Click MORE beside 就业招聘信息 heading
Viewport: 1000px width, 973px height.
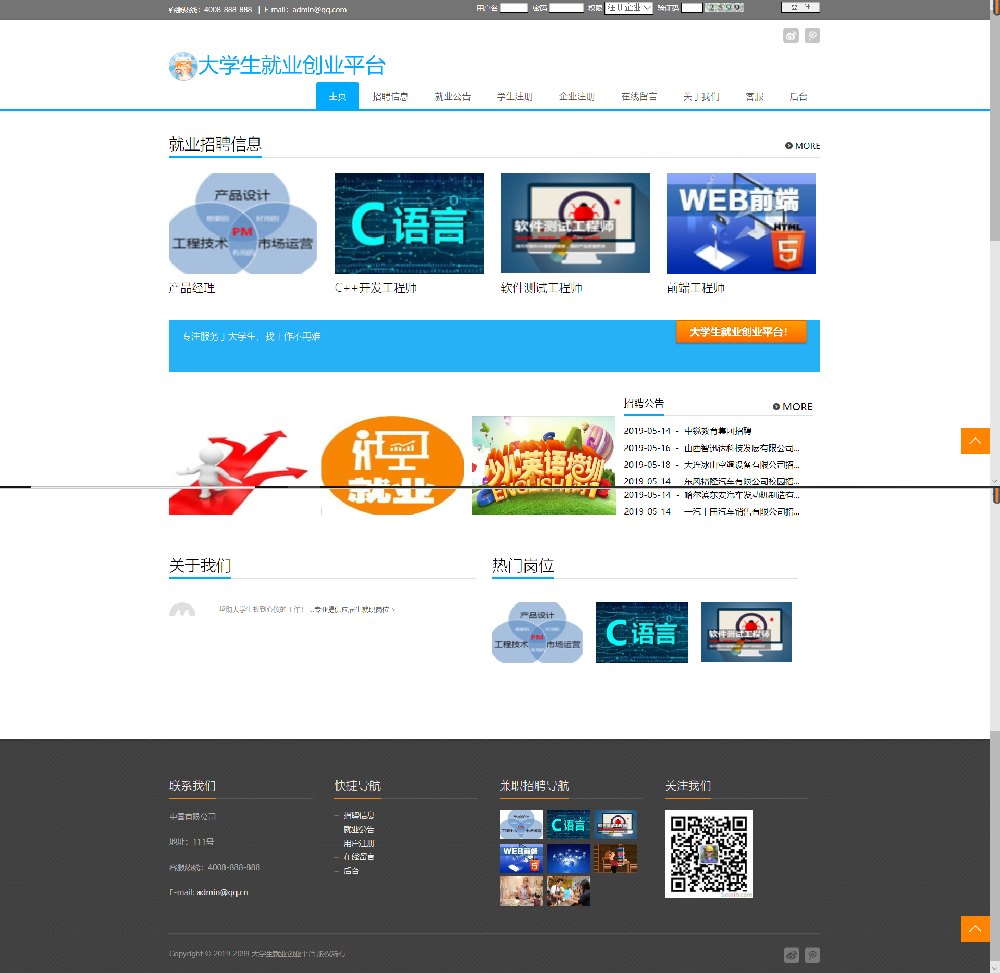pos(802,146)
